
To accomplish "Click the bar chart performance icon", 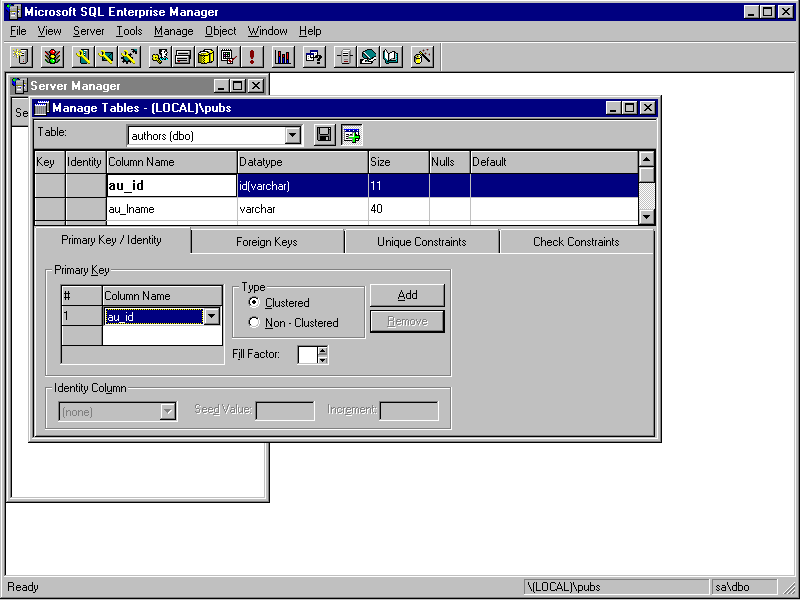I will pos(283,57).
